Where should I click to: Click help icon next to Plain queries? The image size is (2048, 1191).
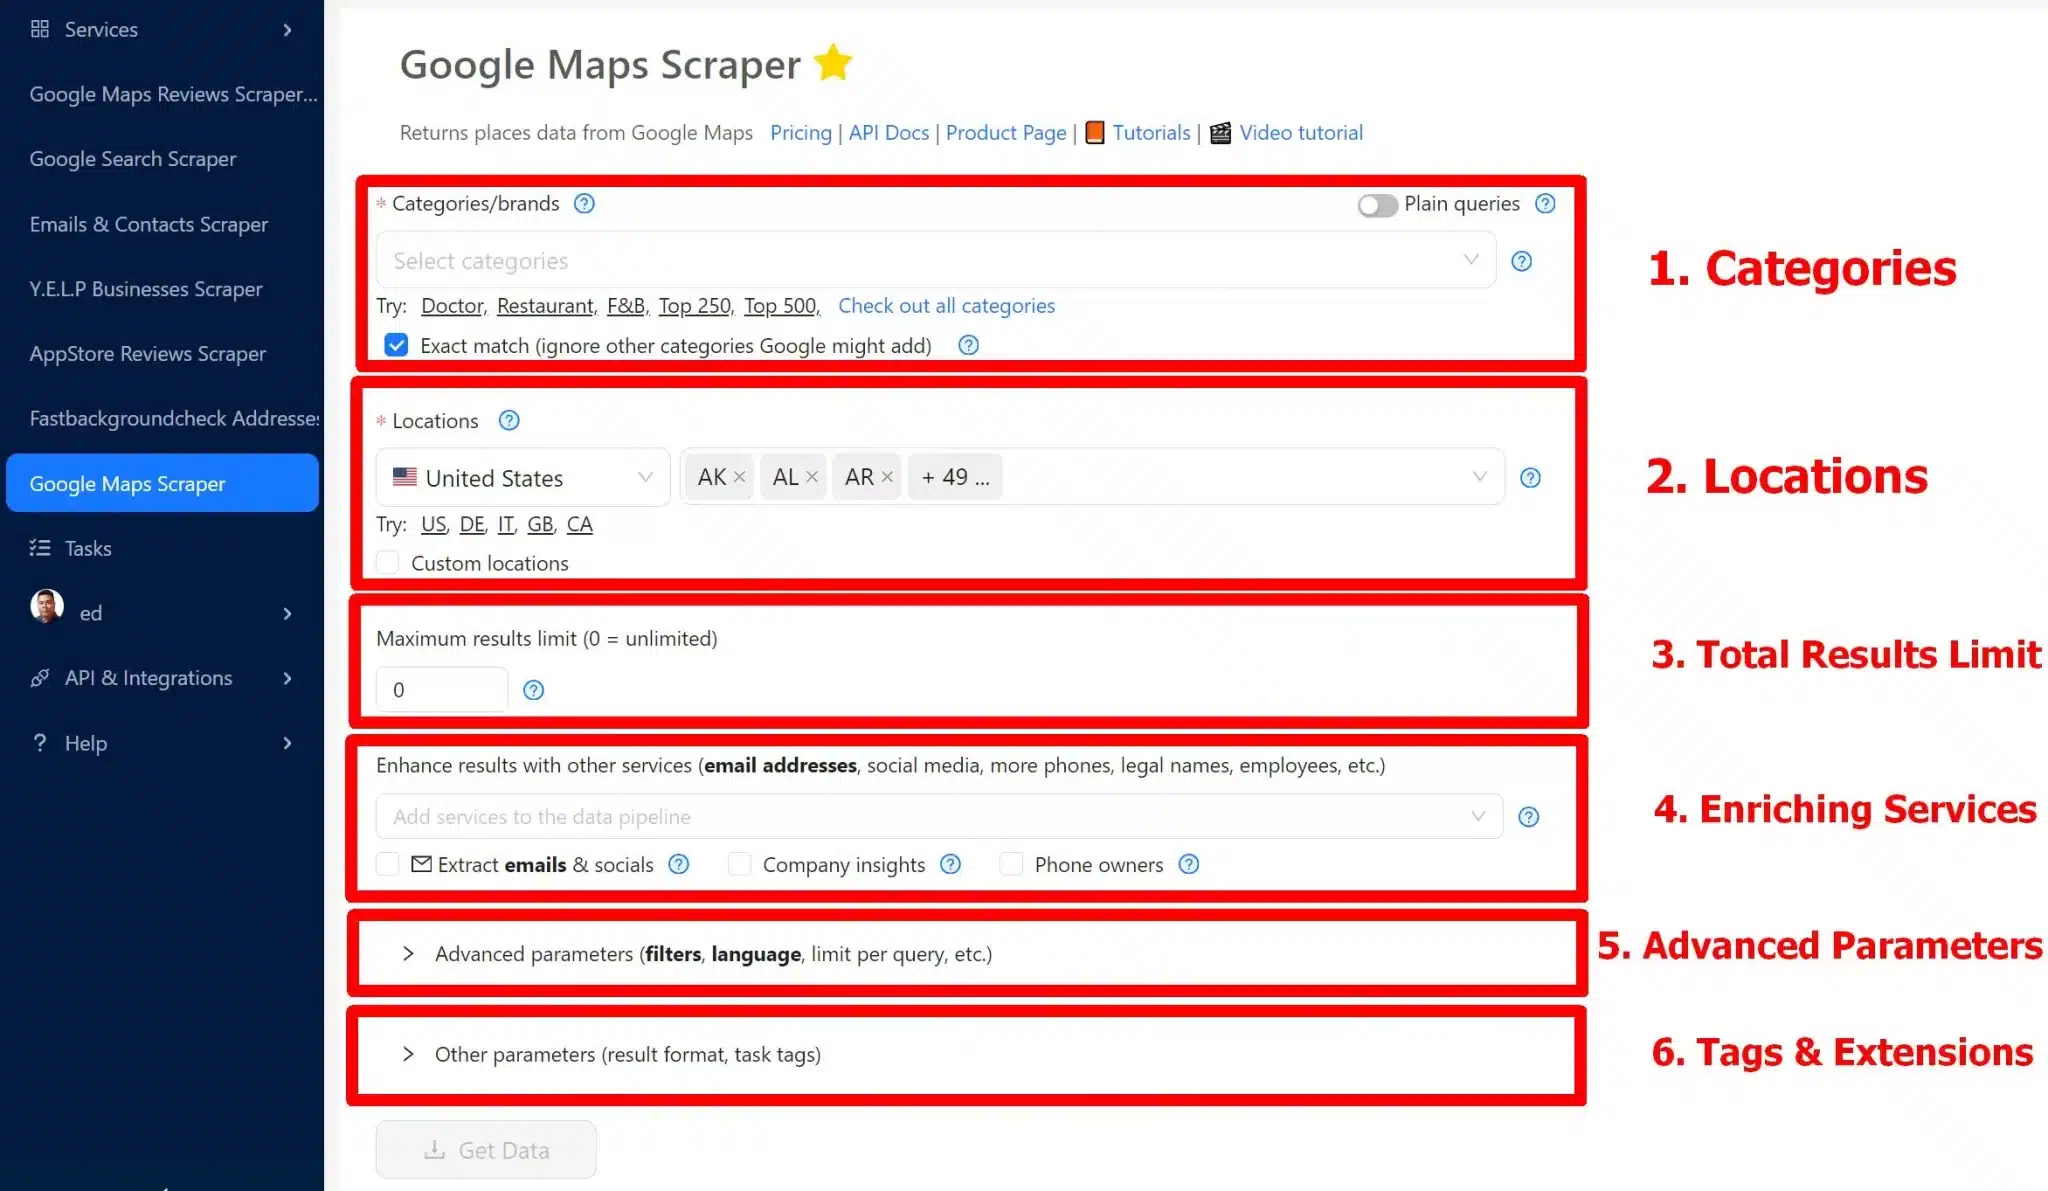pyautogui.click(x=1545, y=204)
